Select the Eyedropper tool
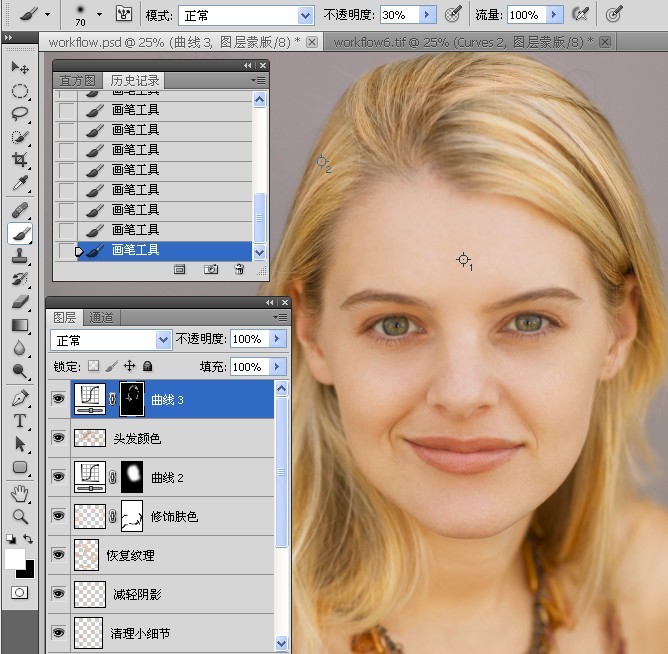This screenshot has width=668, height=654. coord(20,183)
